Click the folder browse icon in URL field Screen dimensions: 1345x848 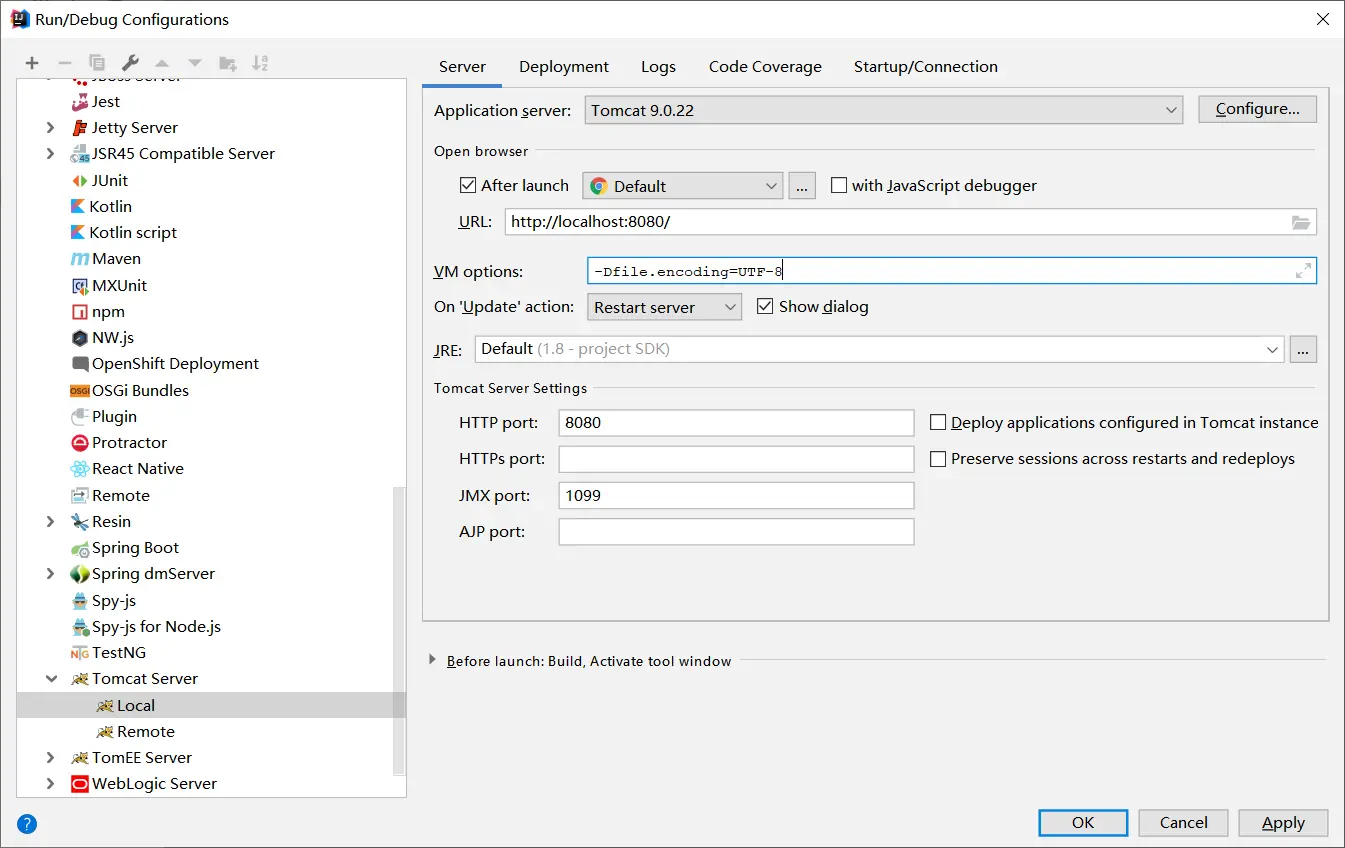pyautogui.click(x=1300, y=222)
